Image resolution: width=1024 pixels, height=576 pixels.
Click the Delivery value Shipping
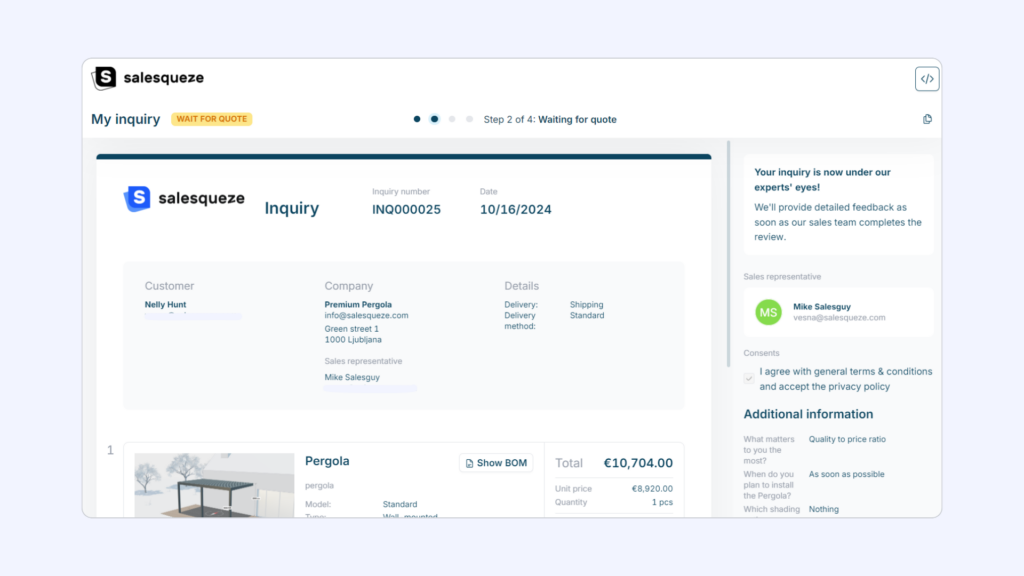586,304
